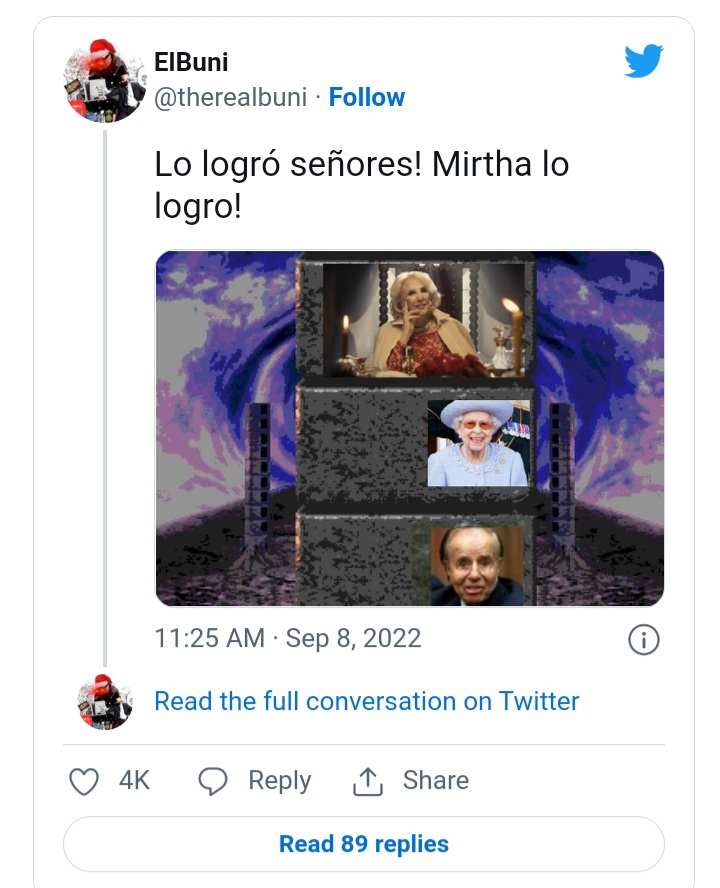
Task: Click the reply speech bubble icon
Action: click(212, 781)
